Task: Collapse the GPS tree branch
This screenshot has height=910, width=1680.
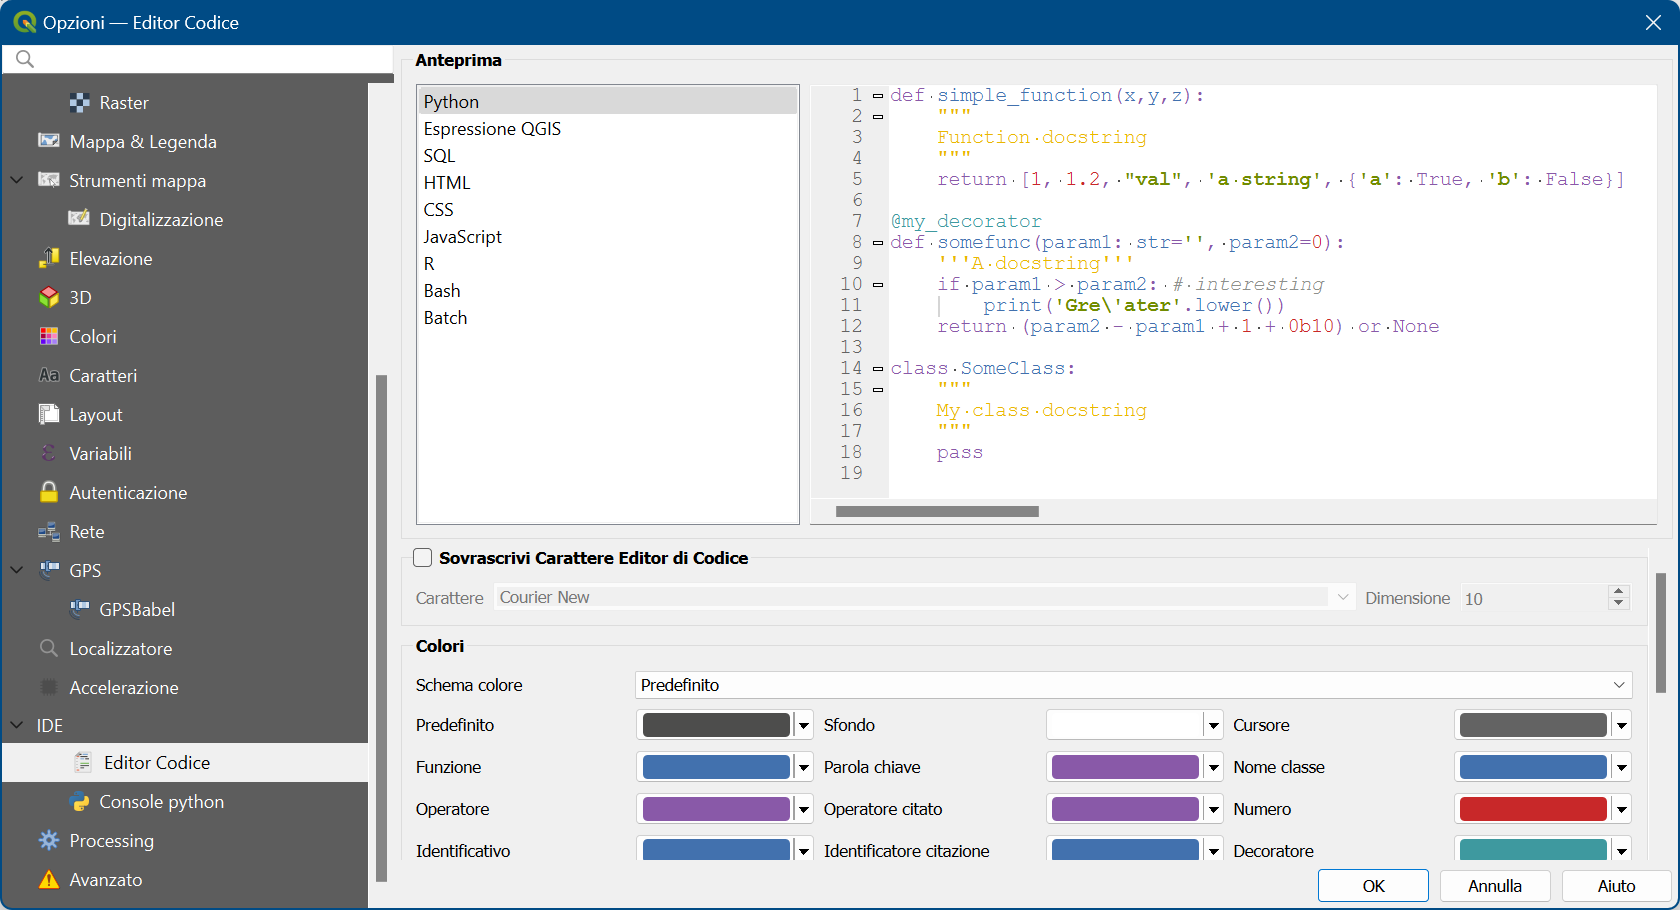Action: coord(17,570)
